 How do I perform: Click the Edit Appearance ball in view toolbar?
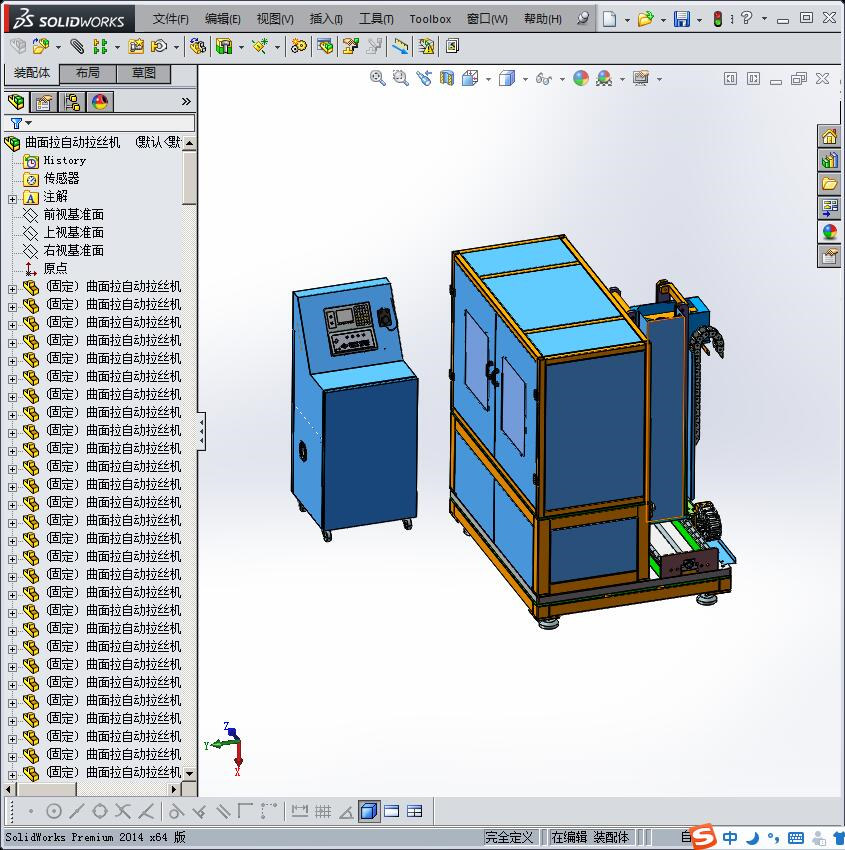pyautogui.click(x=581, y=78)
